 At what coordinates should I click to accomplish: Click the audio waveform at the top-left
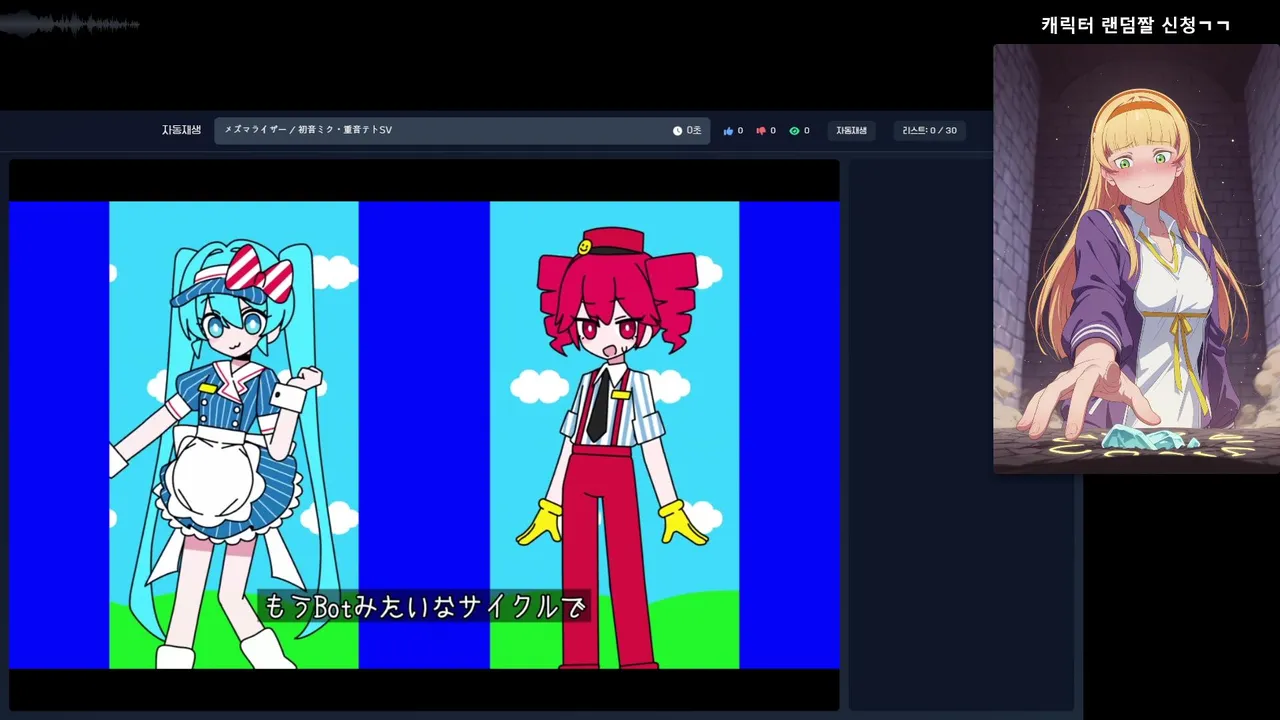coord(70,24)
